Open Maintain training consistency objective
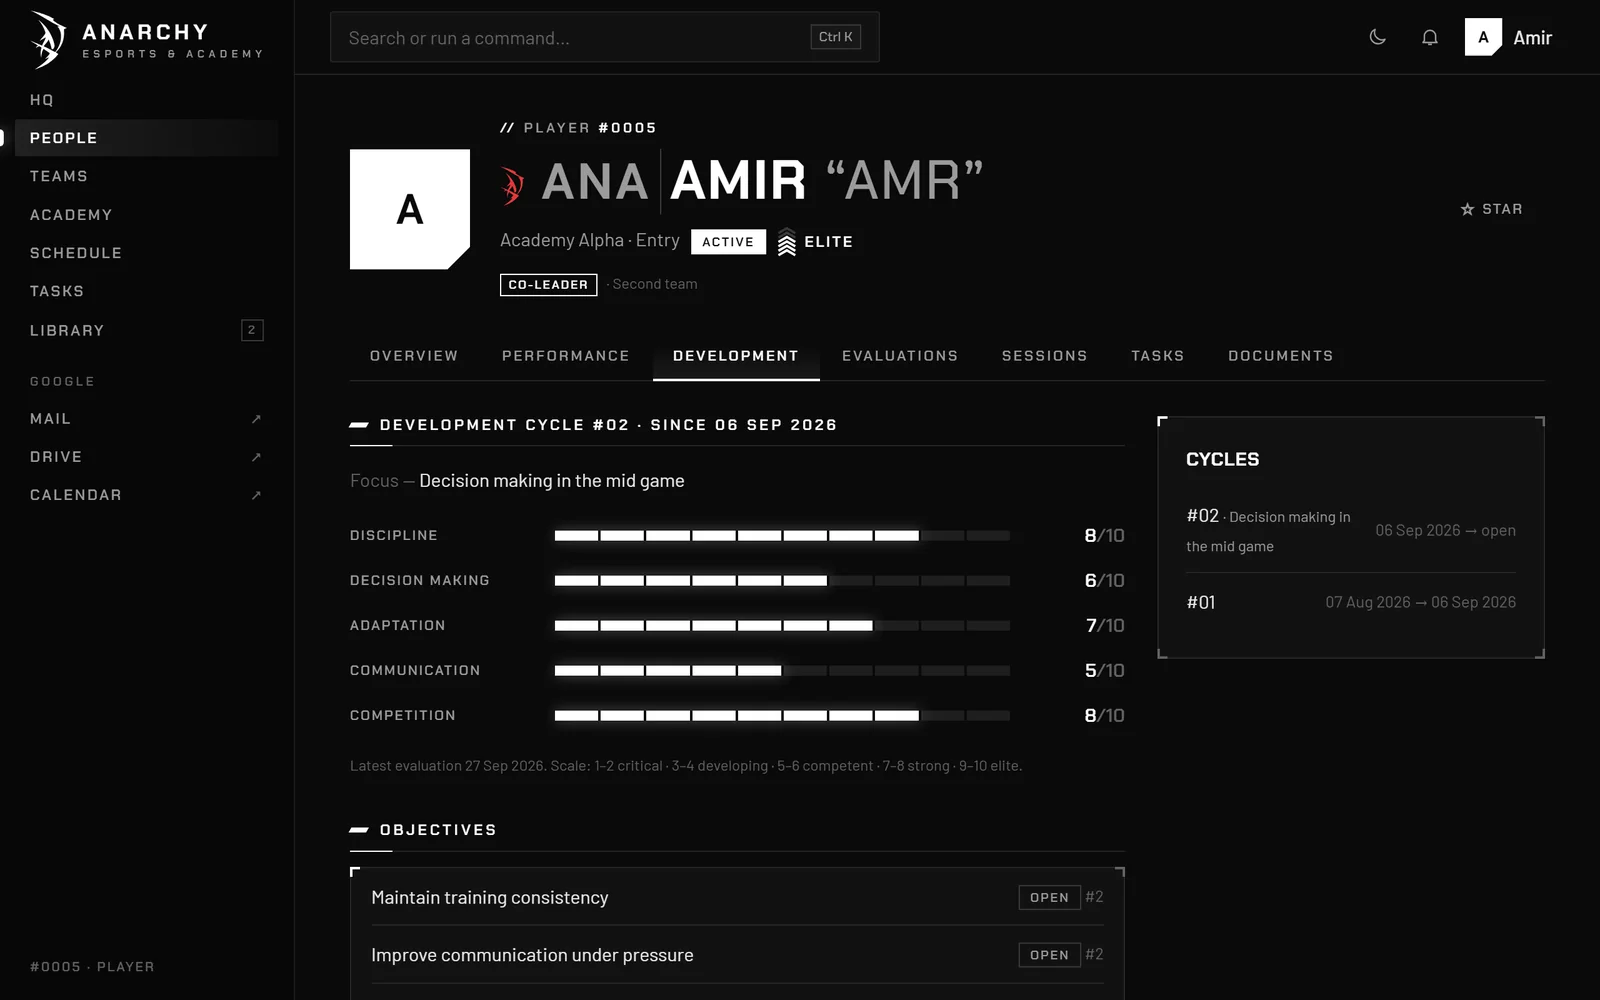 (x=737, y=897)
